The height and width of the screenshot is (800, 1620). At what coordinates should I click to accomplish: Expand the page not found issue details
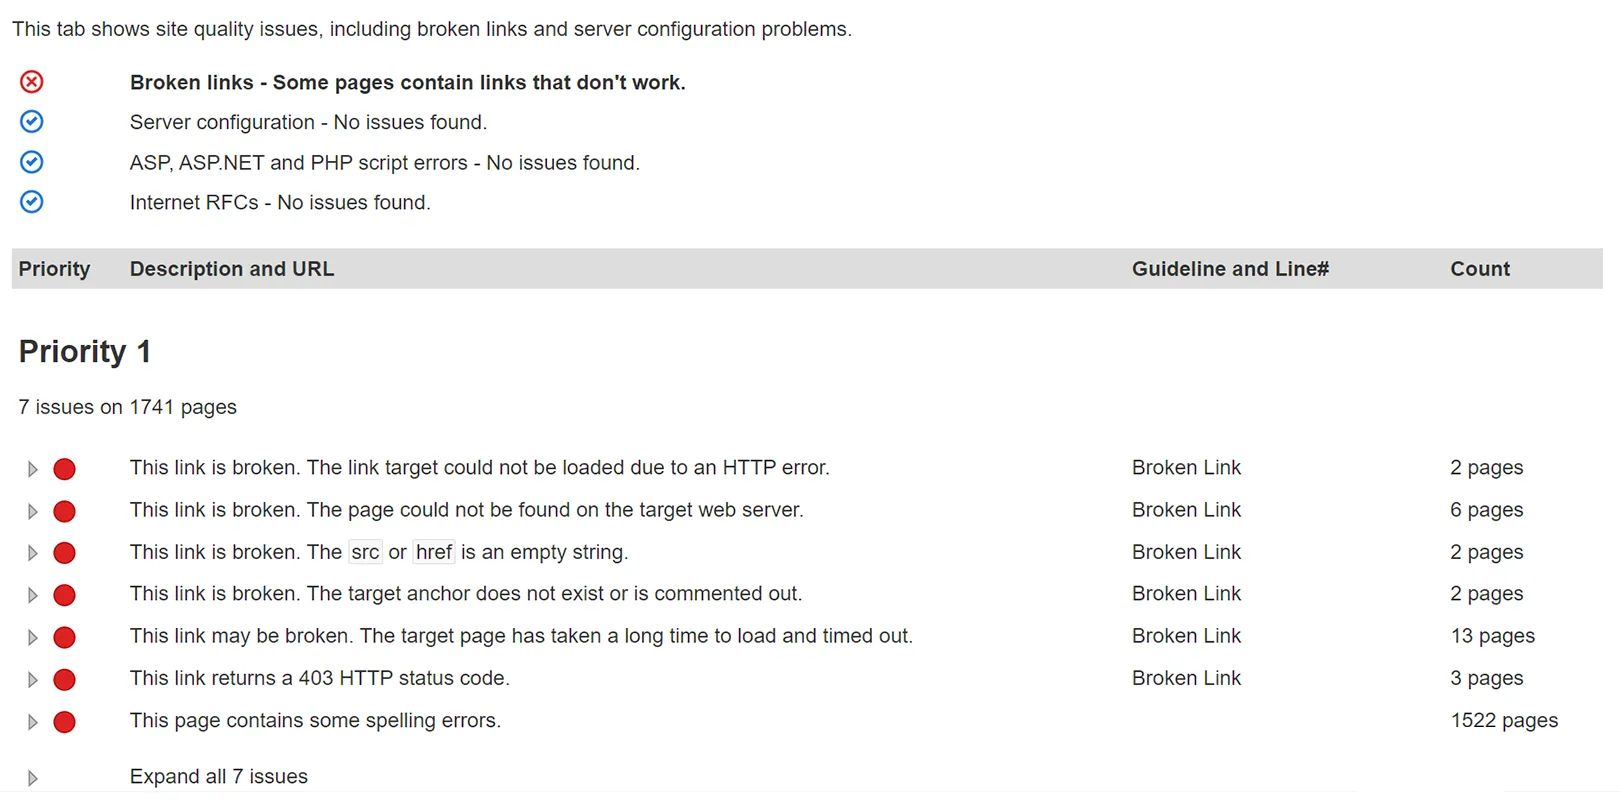coord(31,511)
